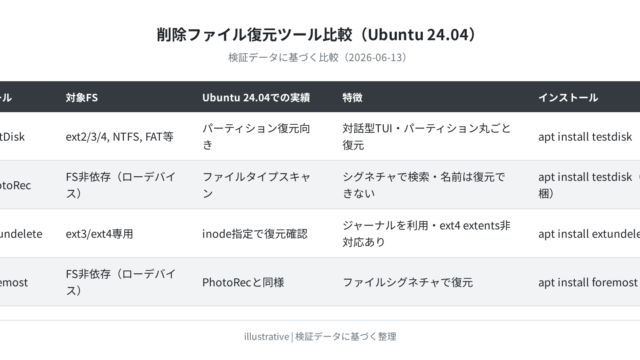Click the apt install foremost cell
Screen dimensions: 640x360
[587, 282]
